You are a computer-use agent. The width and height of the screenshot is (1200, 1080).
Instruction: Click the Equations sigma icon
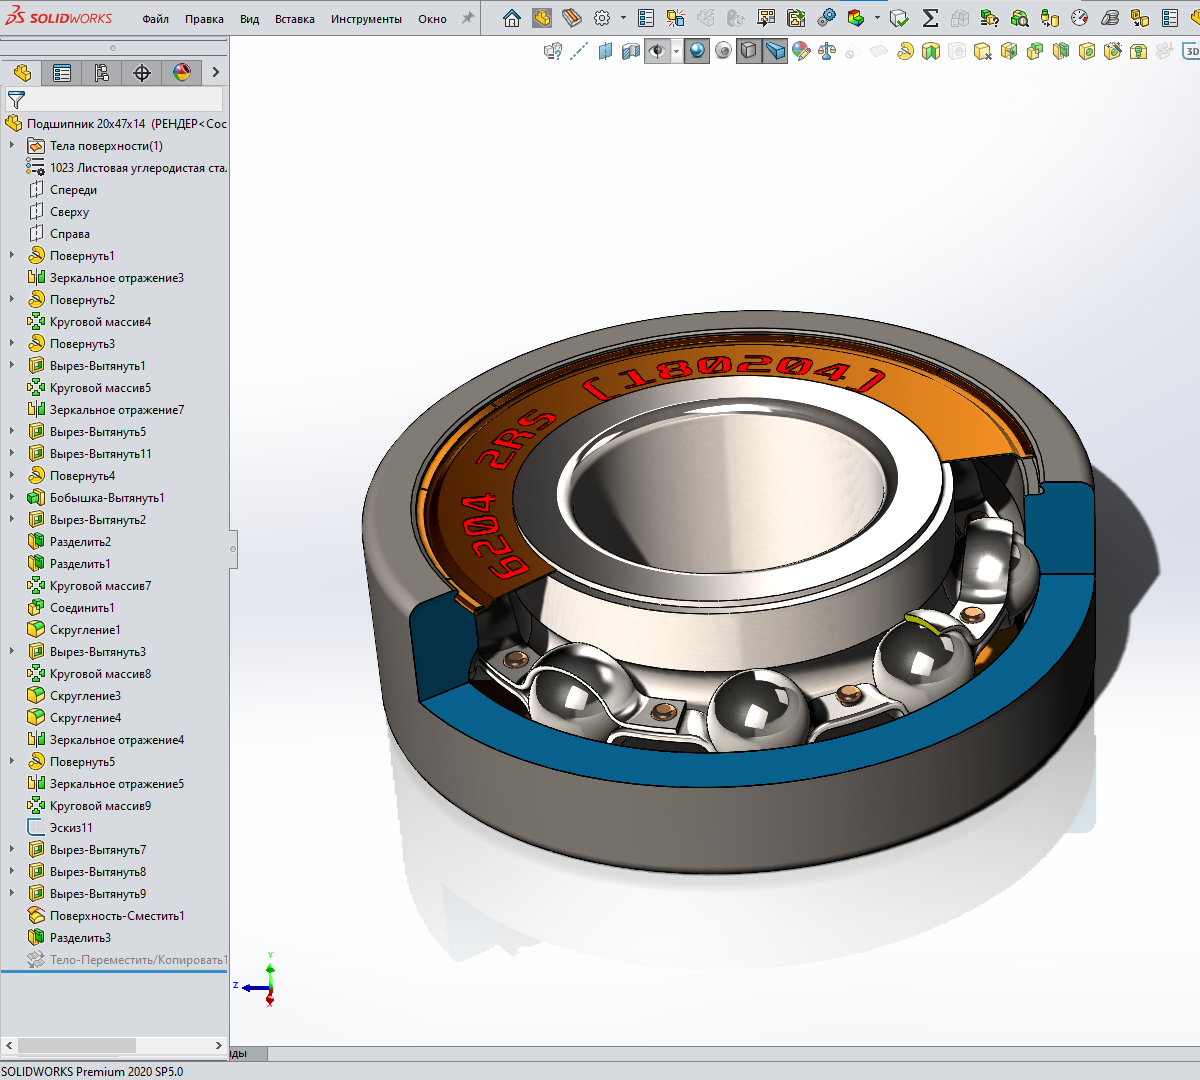[x=930, y=18]
